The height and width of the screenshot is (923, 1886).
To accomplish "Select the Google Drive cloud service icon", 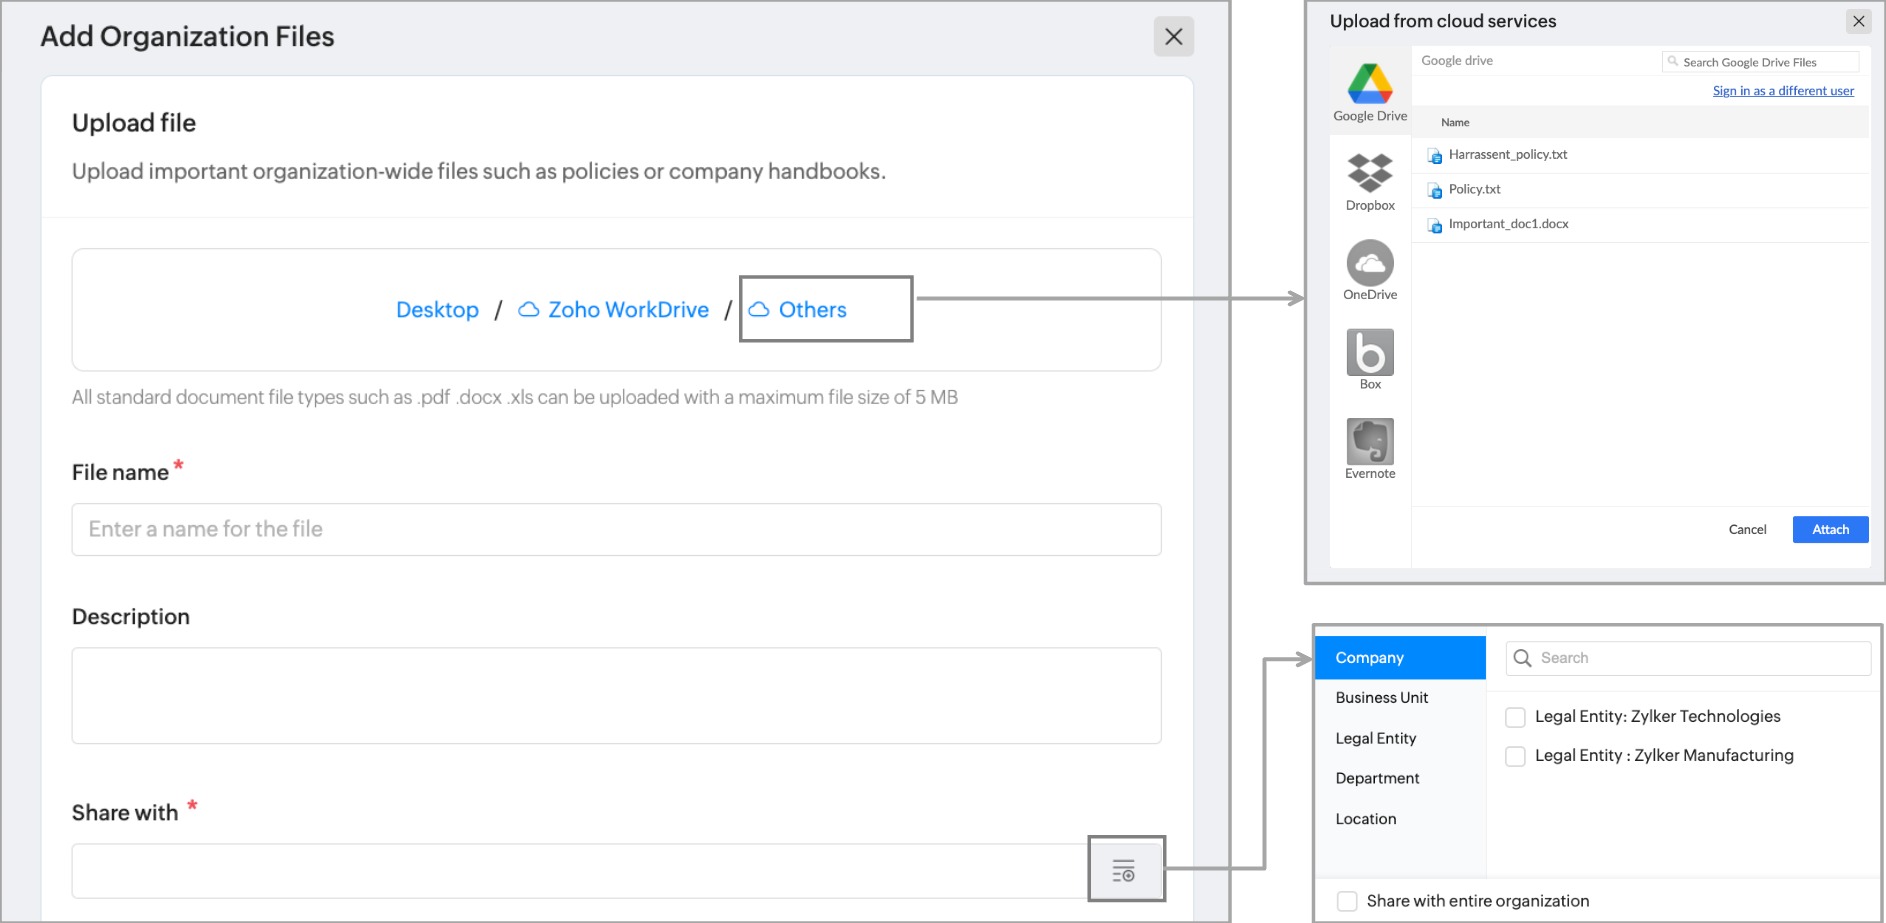I will click(1370, 84).
